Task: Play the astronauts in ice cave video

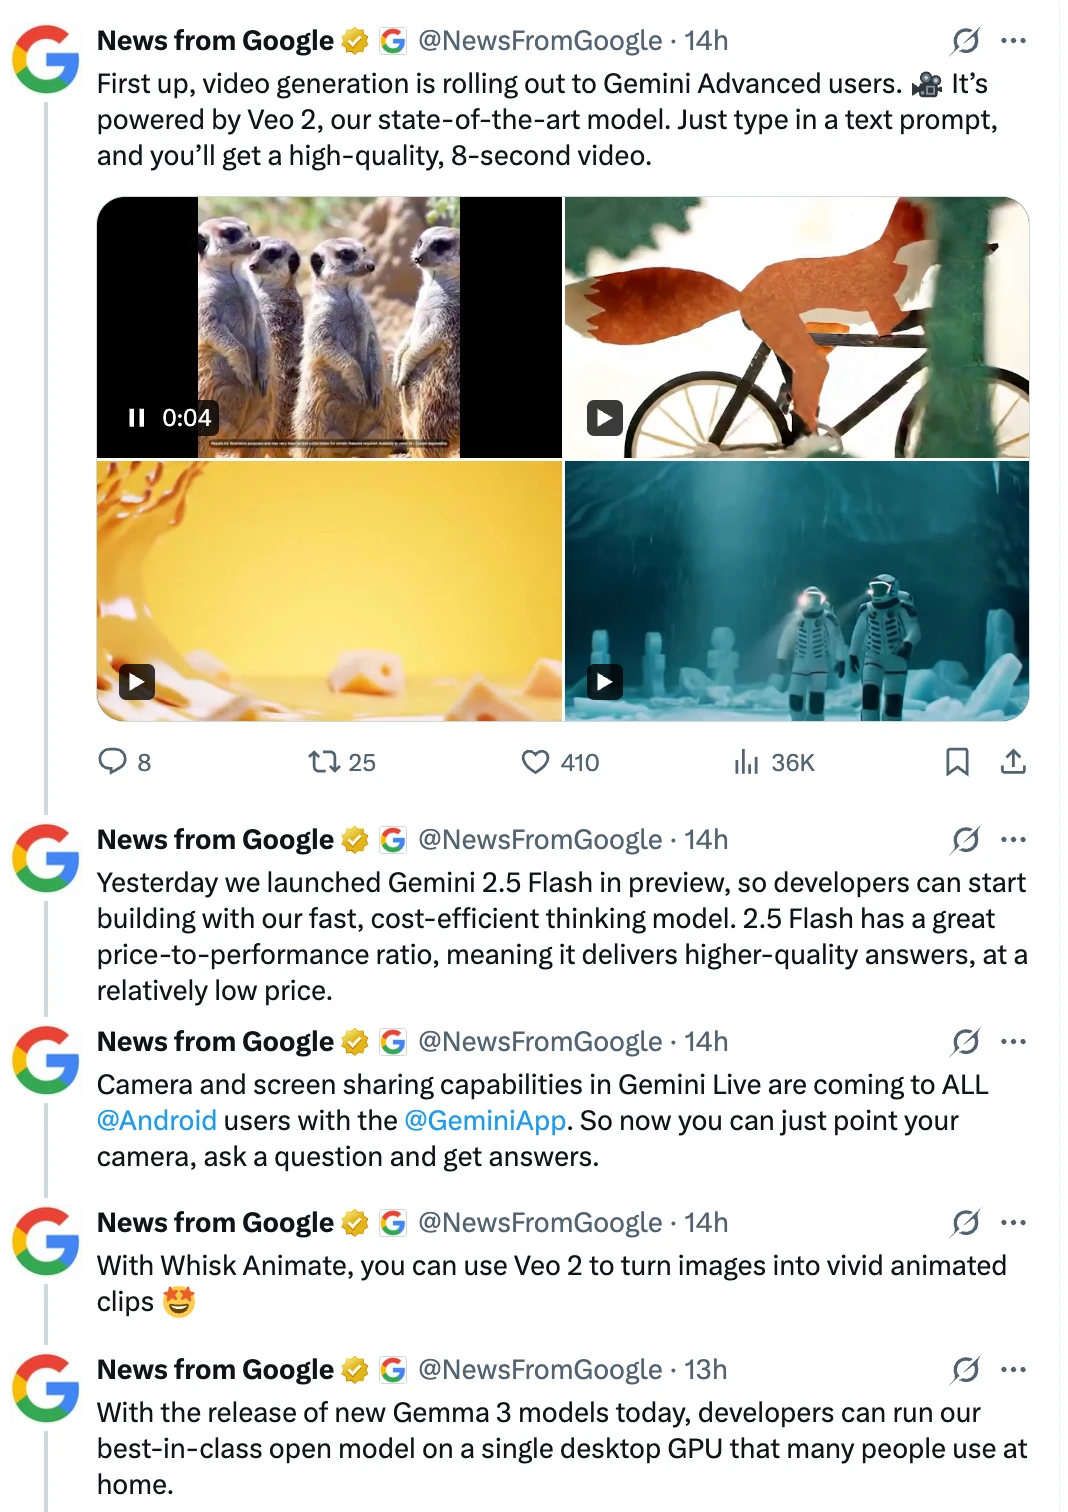Action: tap(605, 682)
